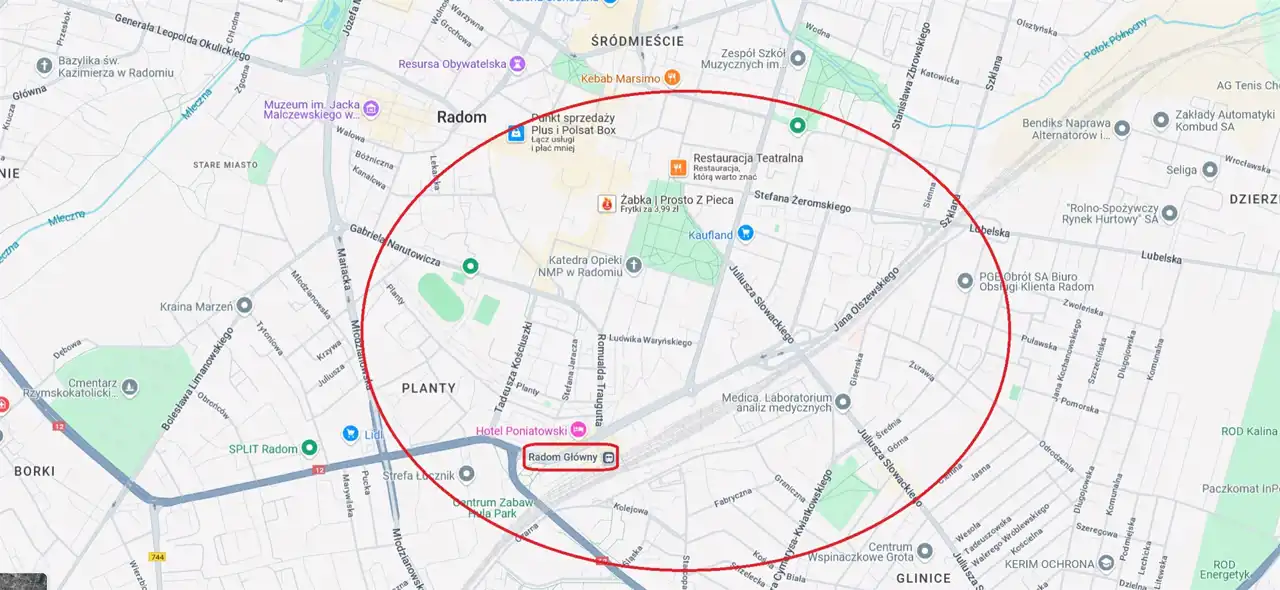The image size is (1280, 590).
Task: Click the Resursa Obywatelska purple marker
Action: click(517, 64)
